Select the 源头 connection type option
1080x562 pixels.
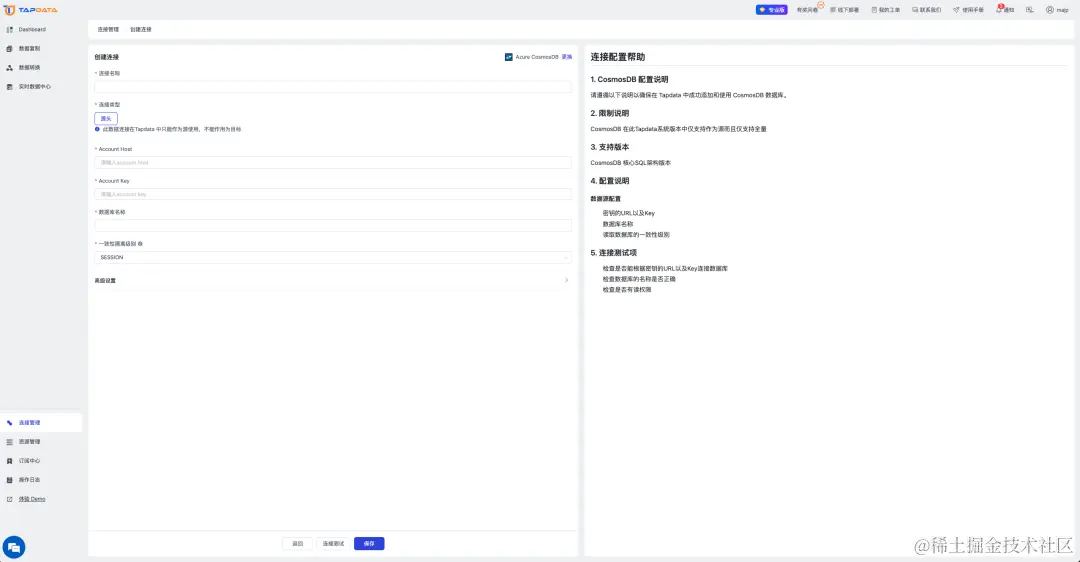(x=106, y=118)
